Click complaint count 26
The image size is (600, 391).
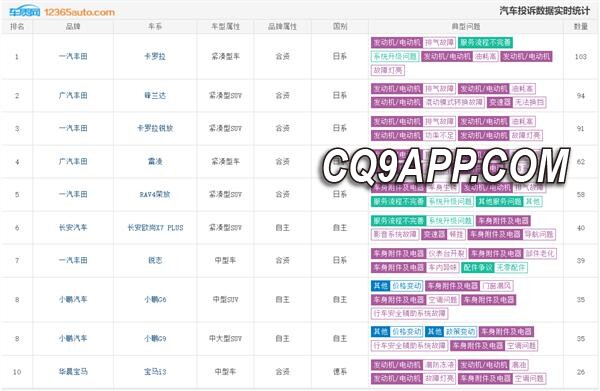coord(581,371)
